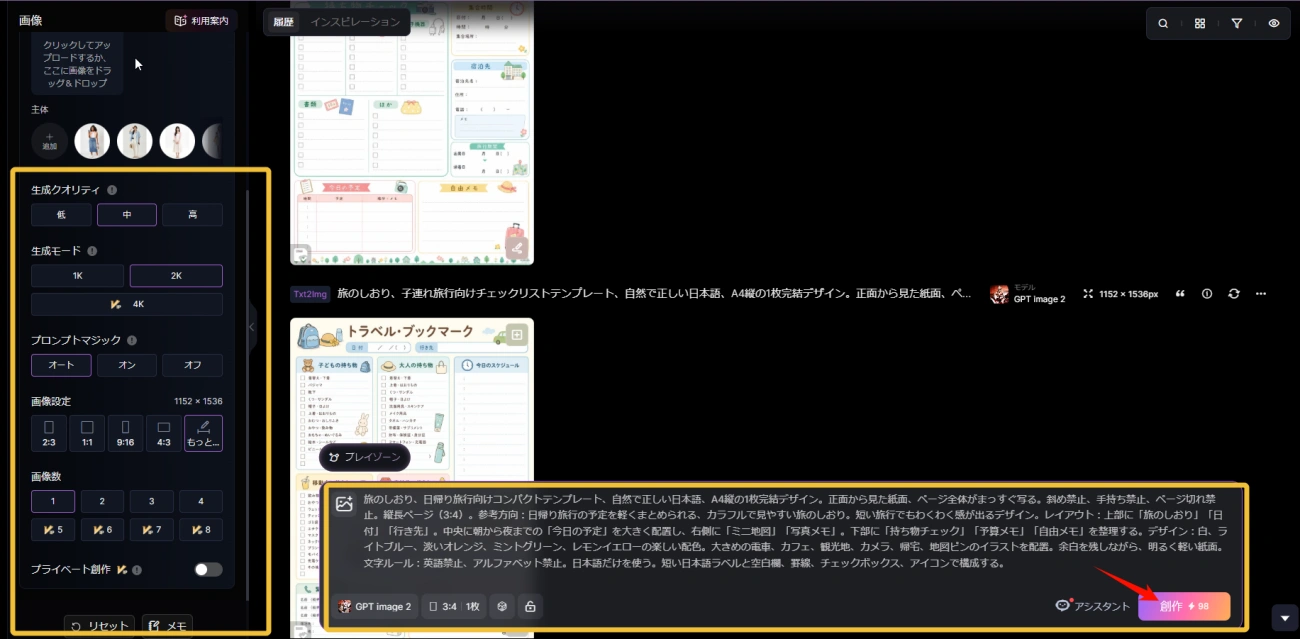Image resolution: width=1300 pixels, height=639 pixels.
Task: Select the 4:3 aspect ratio
Action: [x=164, y=433]
